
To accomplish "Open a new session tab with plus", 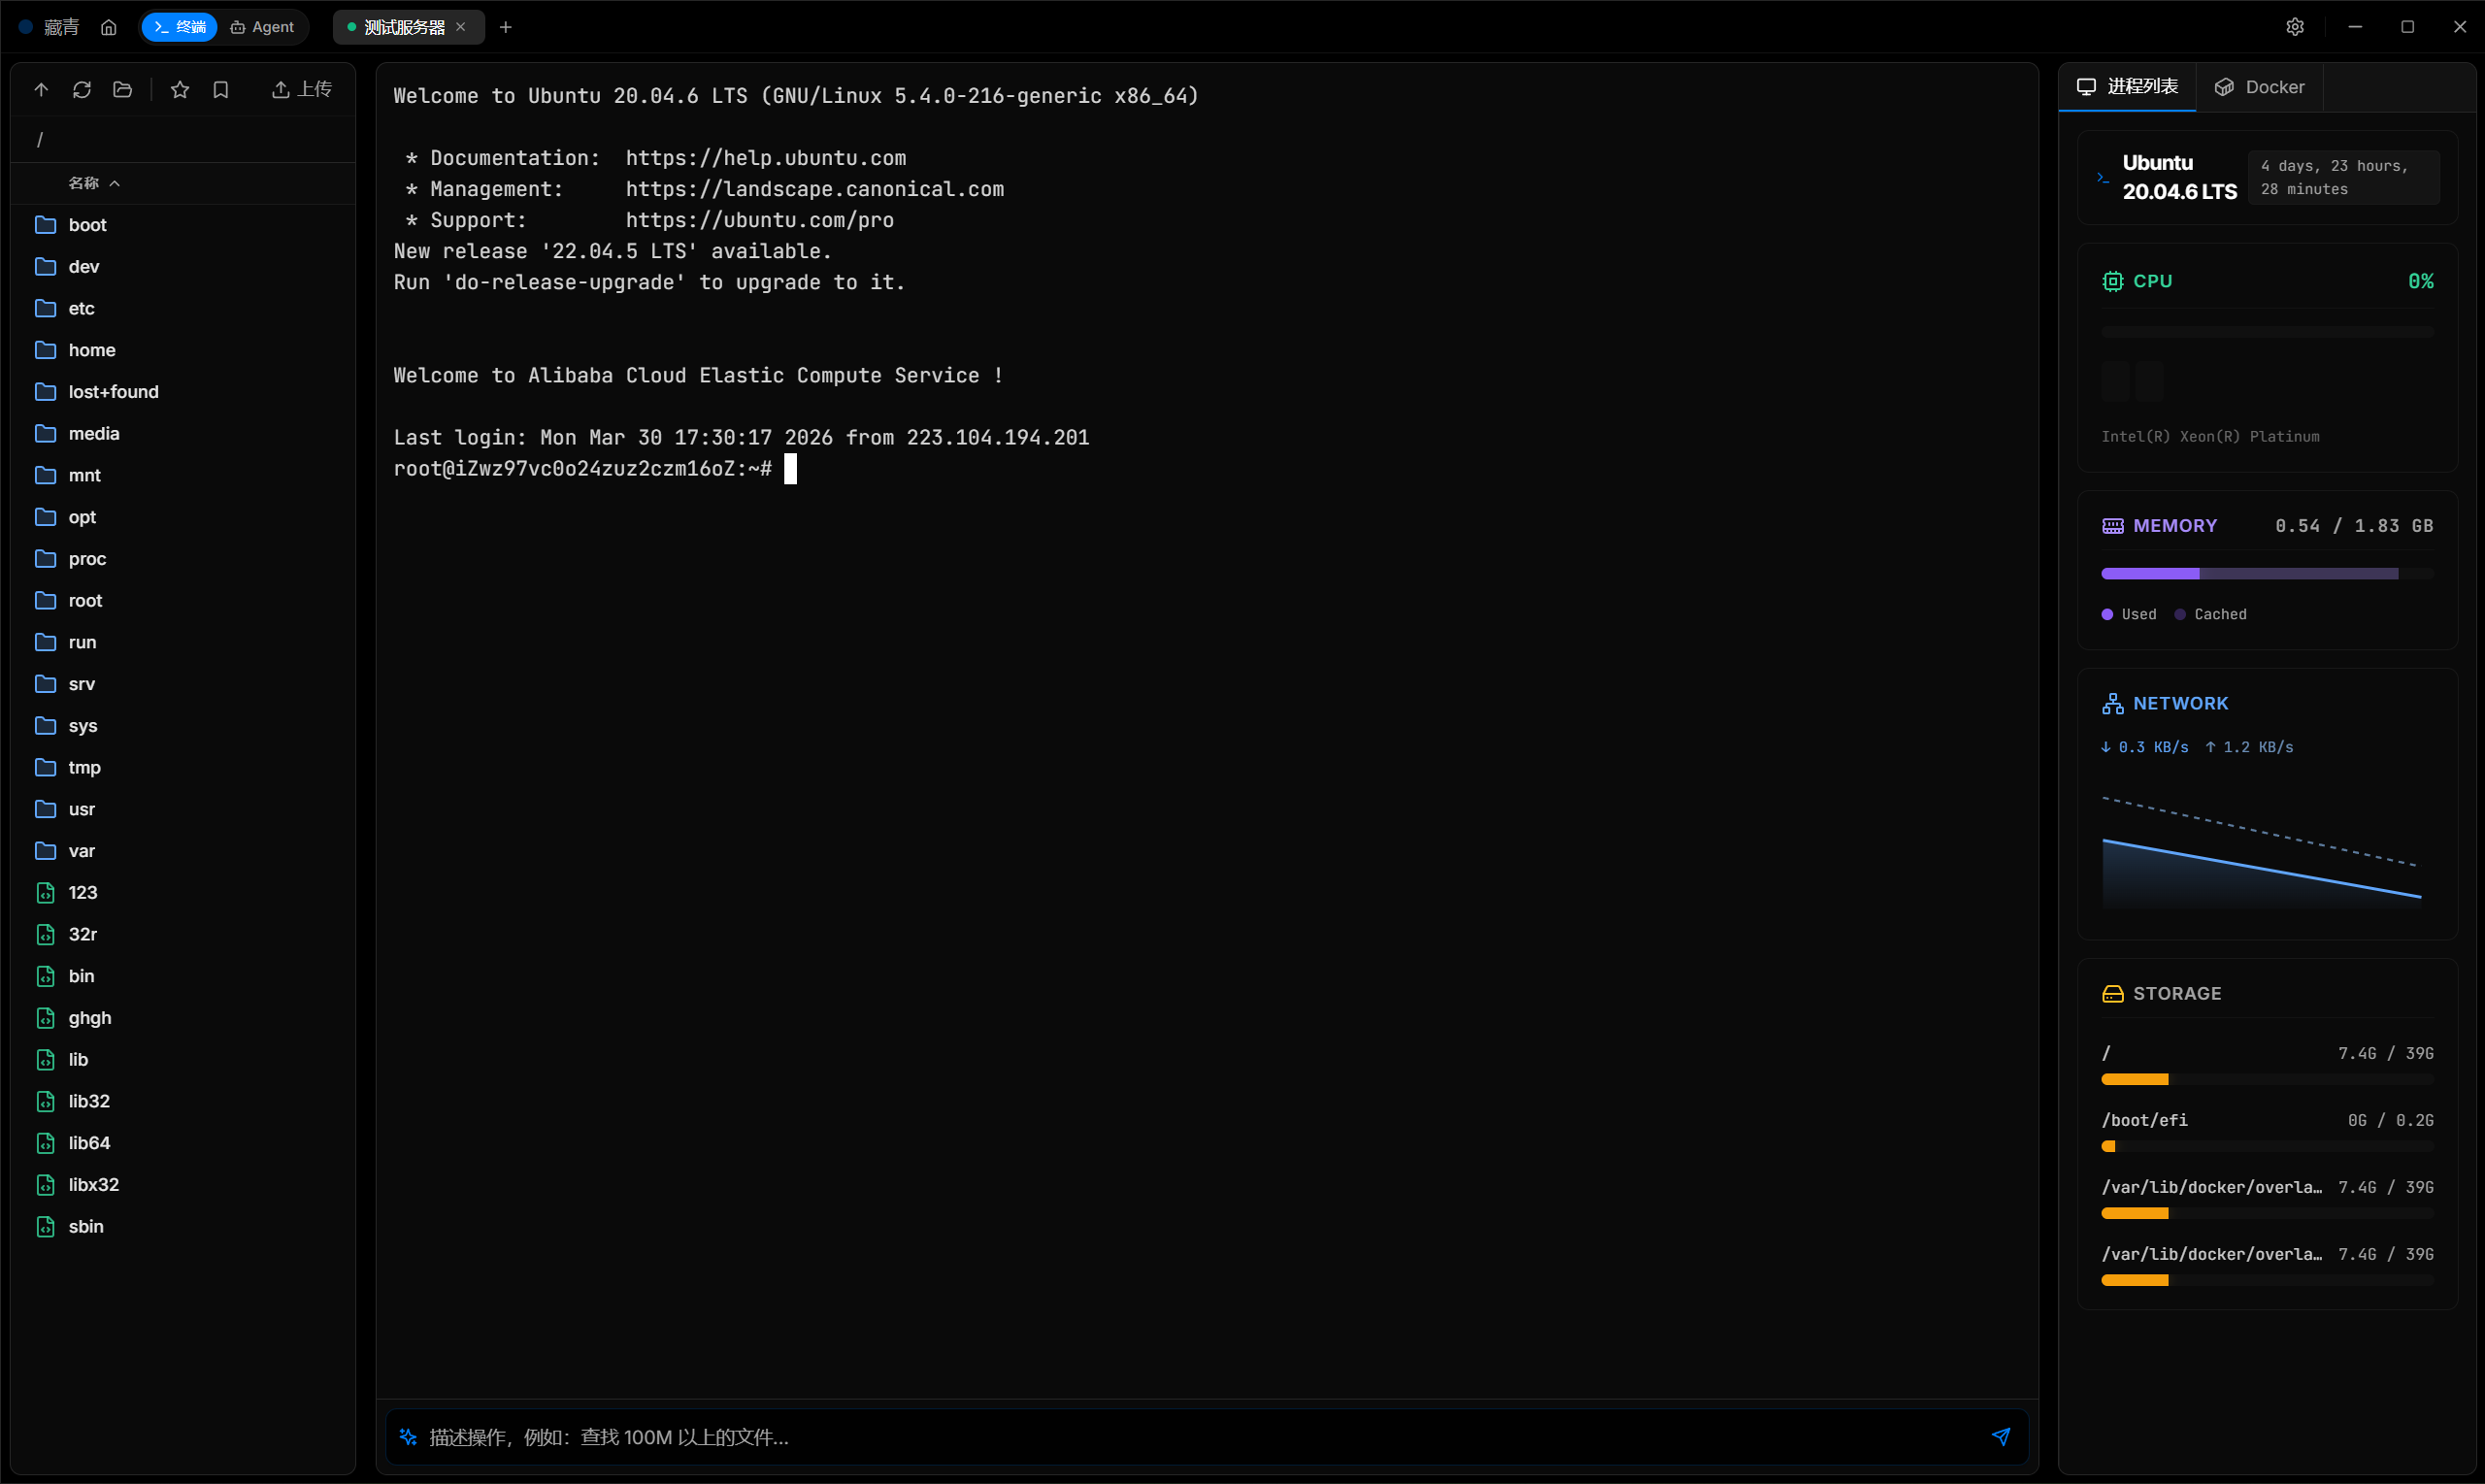I will point(506,27).
